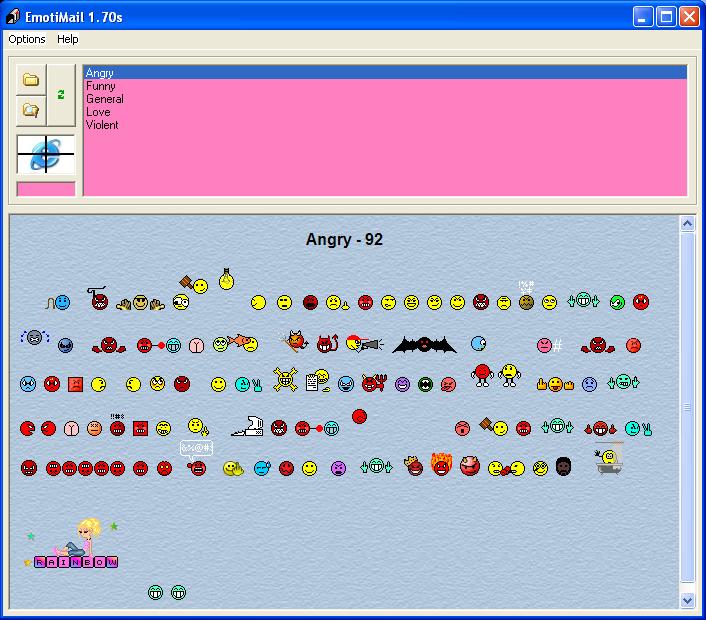Click the vertical scrollbar thumb
Screen dimensions: 706x620
click(x=688, y=407)
